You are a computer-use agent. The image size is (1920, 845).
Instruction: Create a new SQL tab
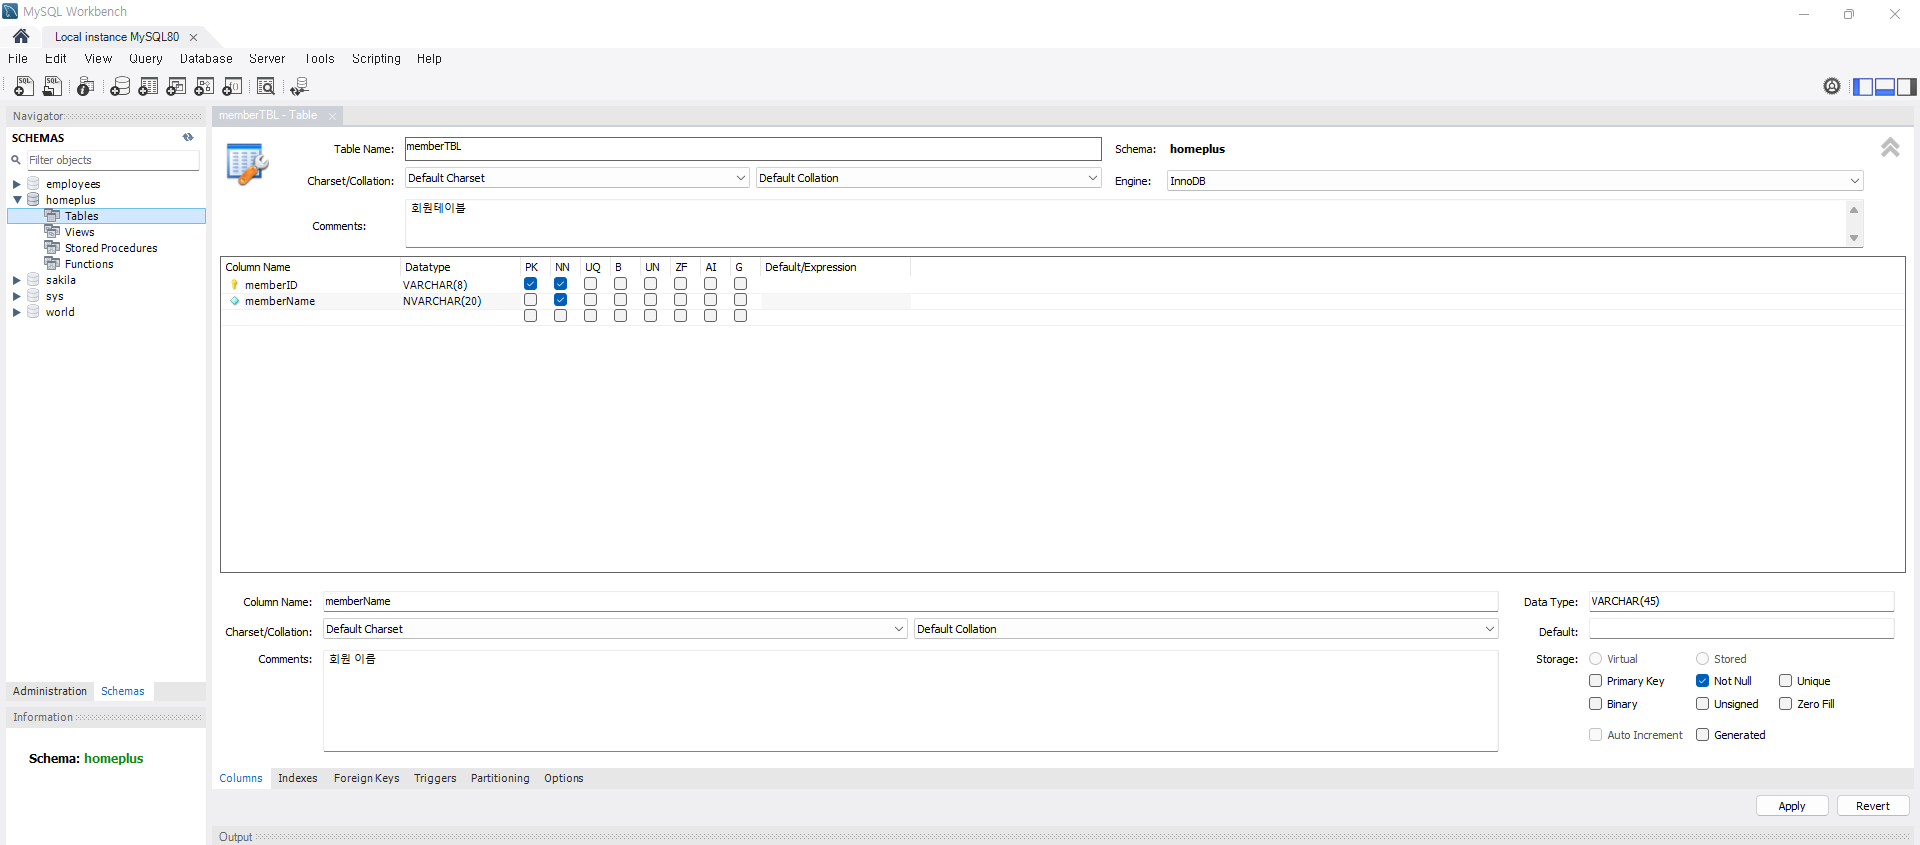pos(24,87)
